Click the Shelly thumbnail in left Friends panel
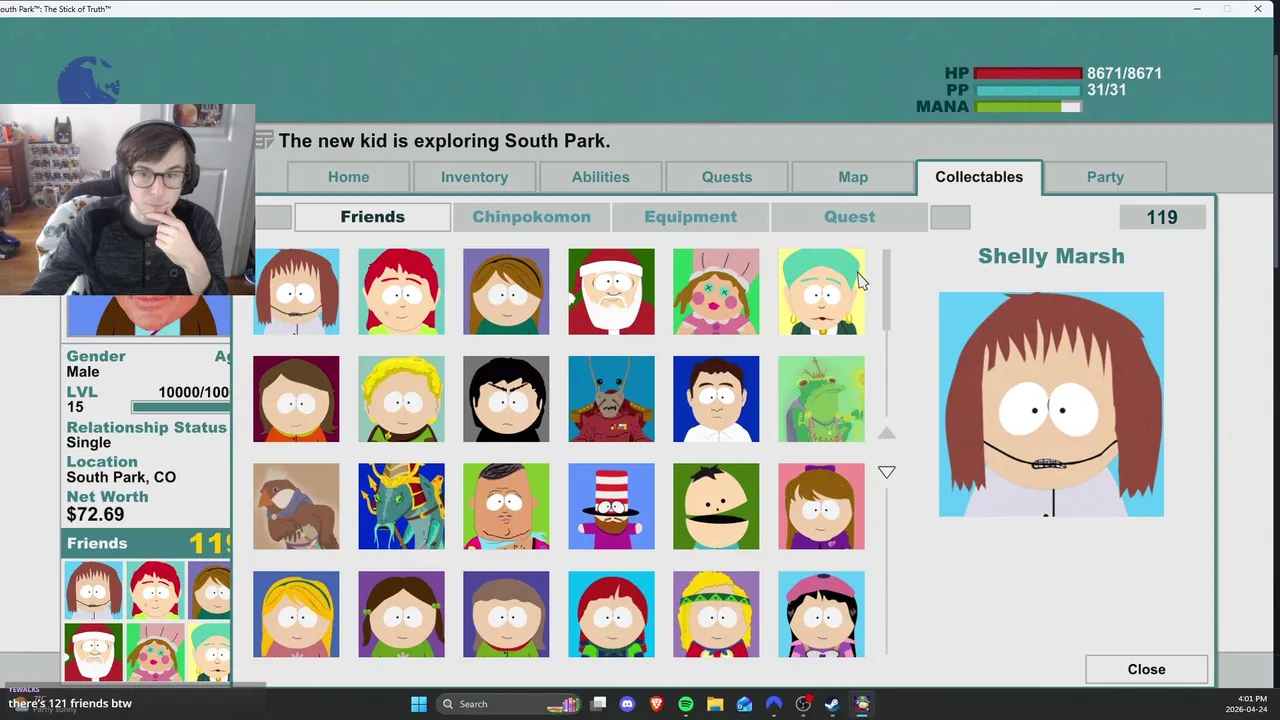 tap(93, 590)
